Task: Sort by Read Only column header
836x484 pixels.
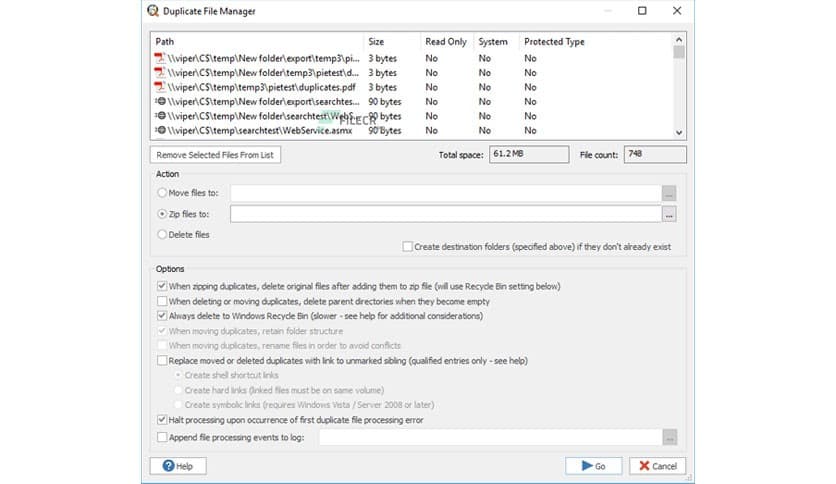Action: click(x=447, y=42)
